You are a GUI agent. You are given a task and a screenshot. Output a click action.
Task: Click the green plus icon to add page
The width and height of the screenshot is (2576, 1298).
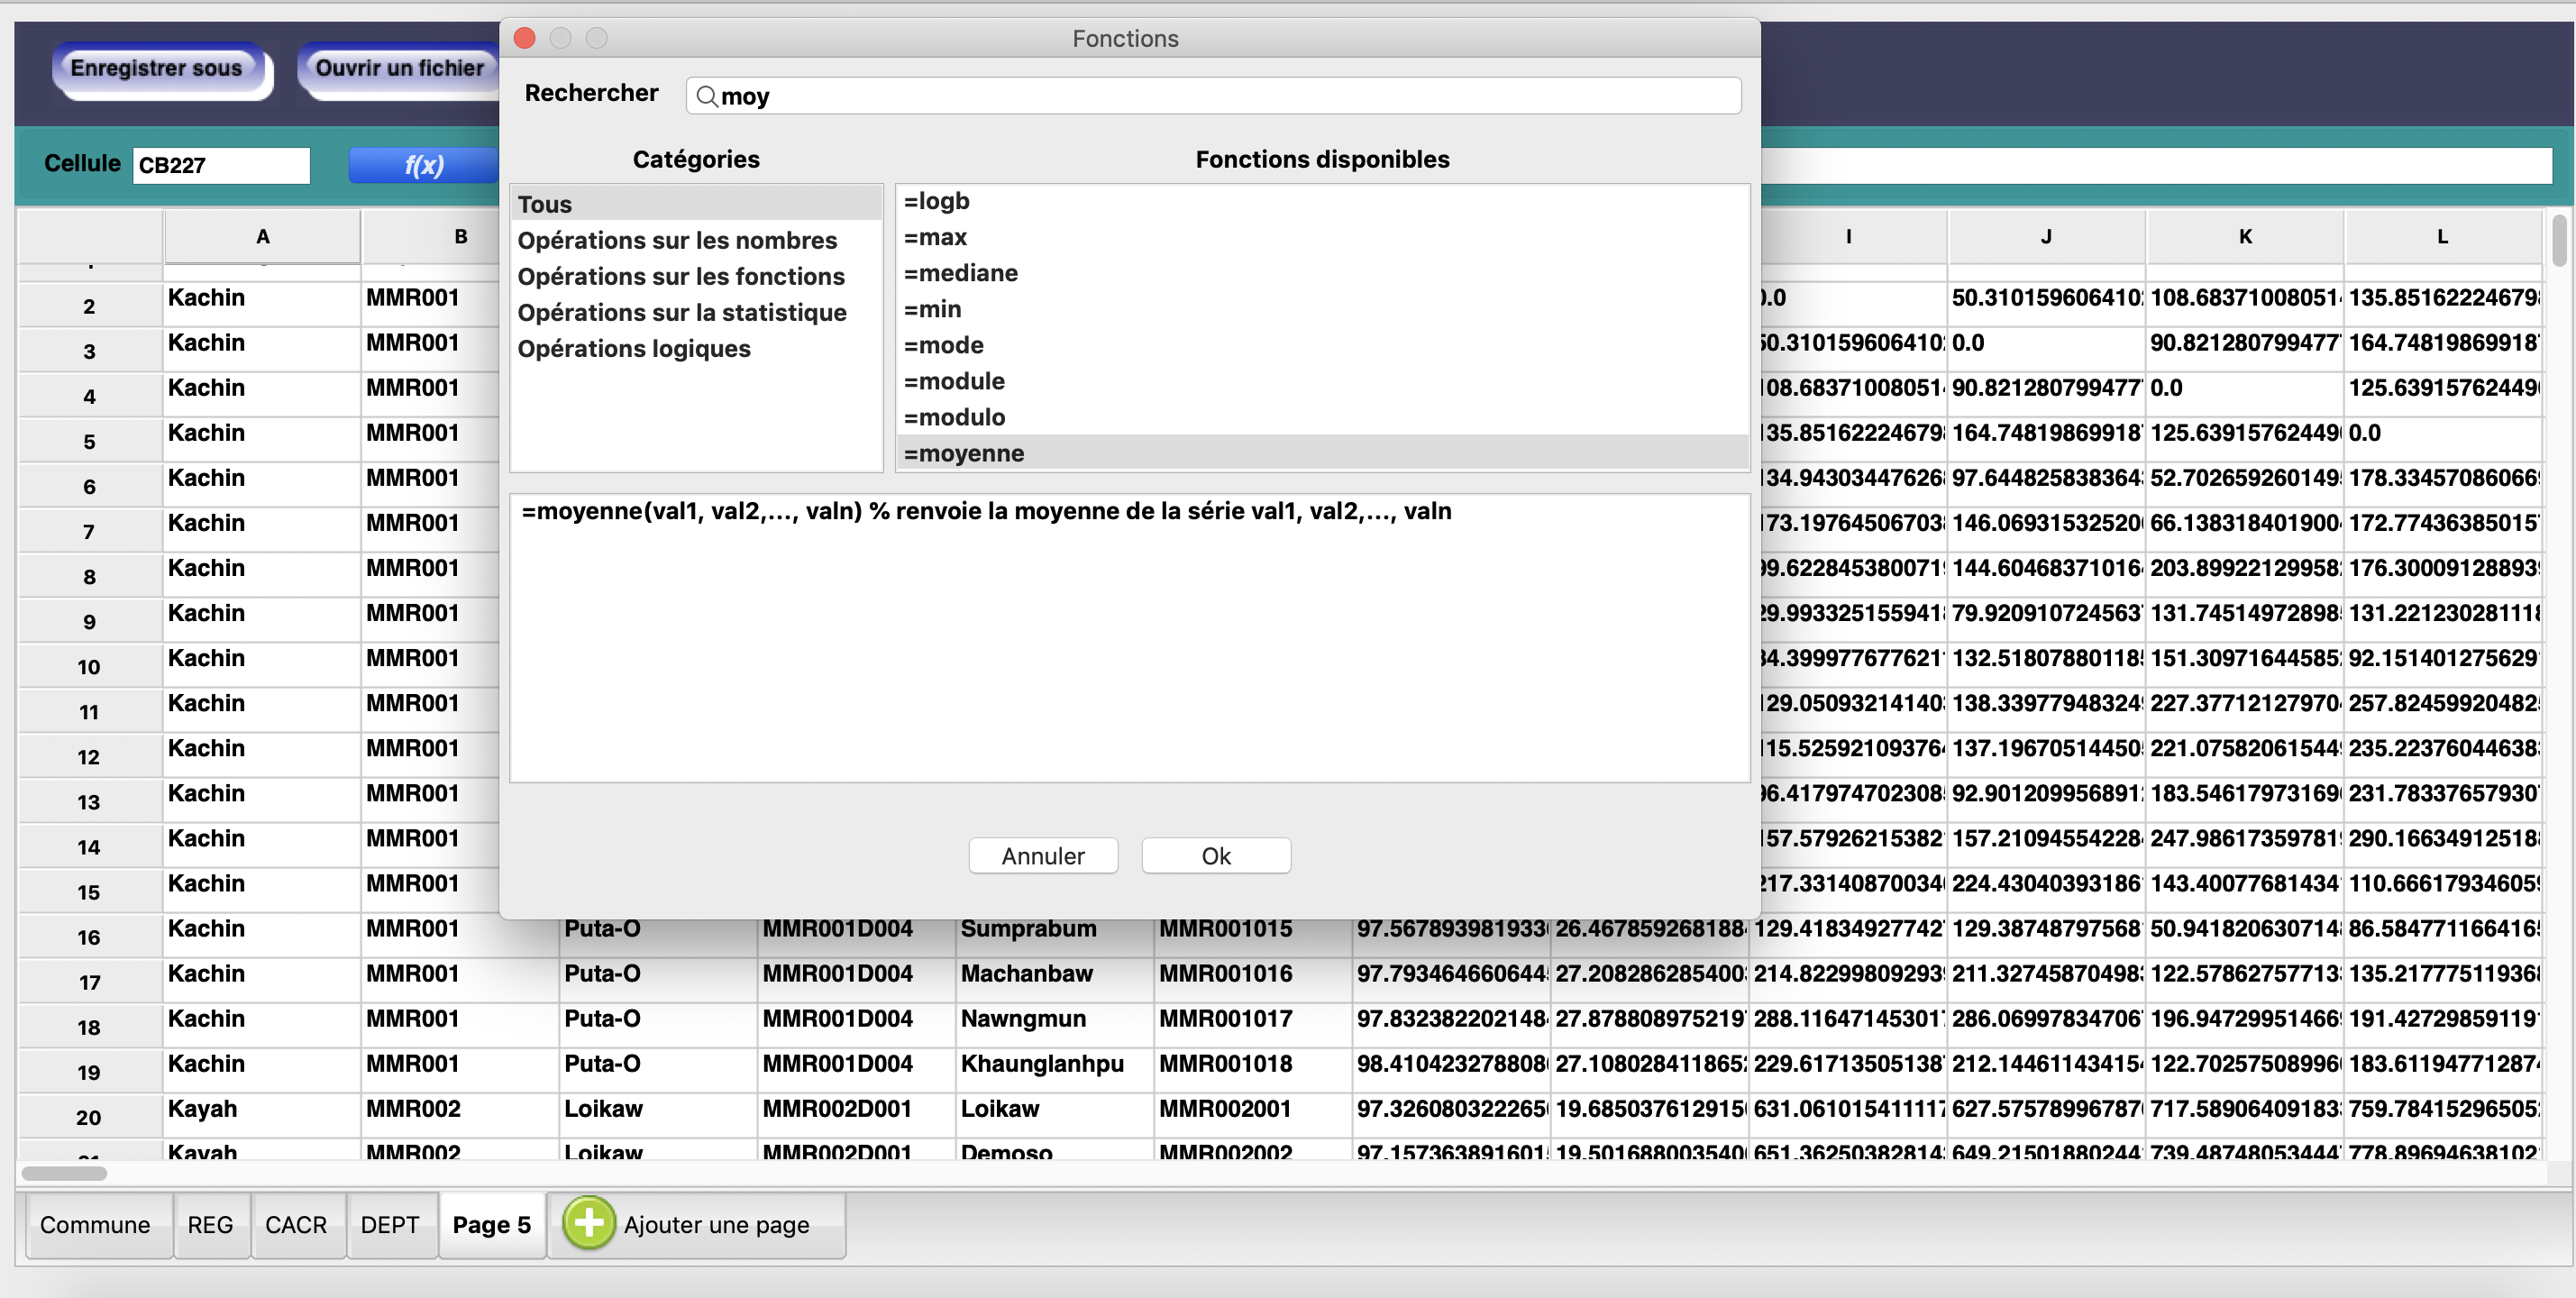(589, 1223)
